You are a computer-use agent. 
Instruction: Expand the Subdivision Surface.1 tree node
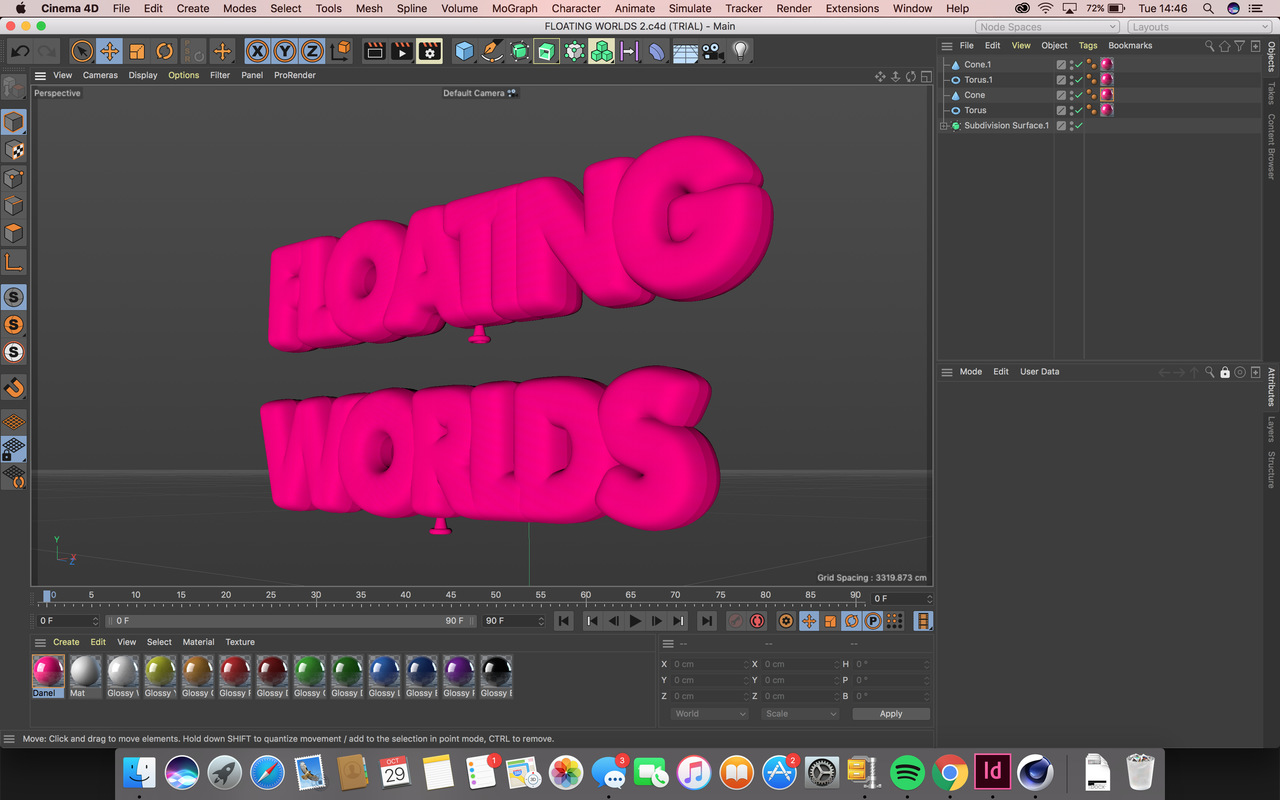943,126
